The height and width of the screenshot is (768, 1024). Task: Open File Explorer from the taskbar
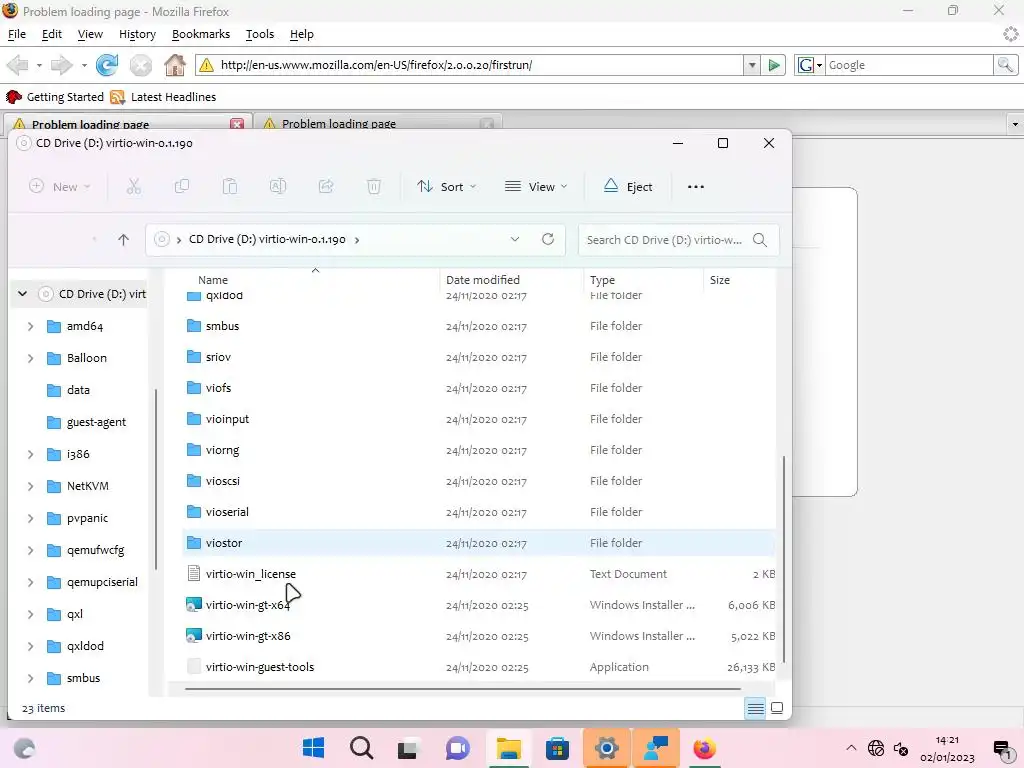[508, 748]
